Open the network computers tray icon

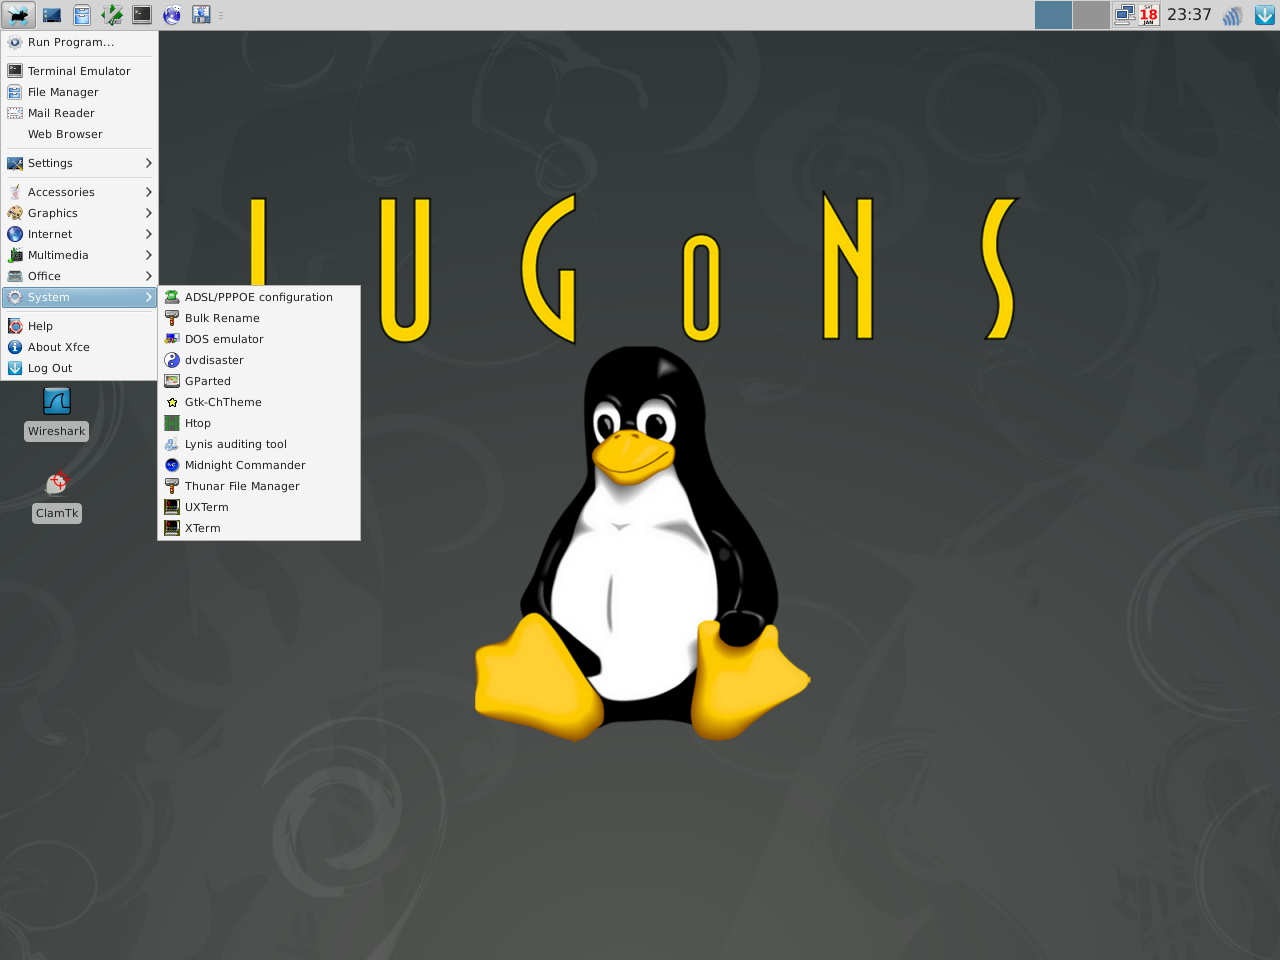click(1125, 15)
